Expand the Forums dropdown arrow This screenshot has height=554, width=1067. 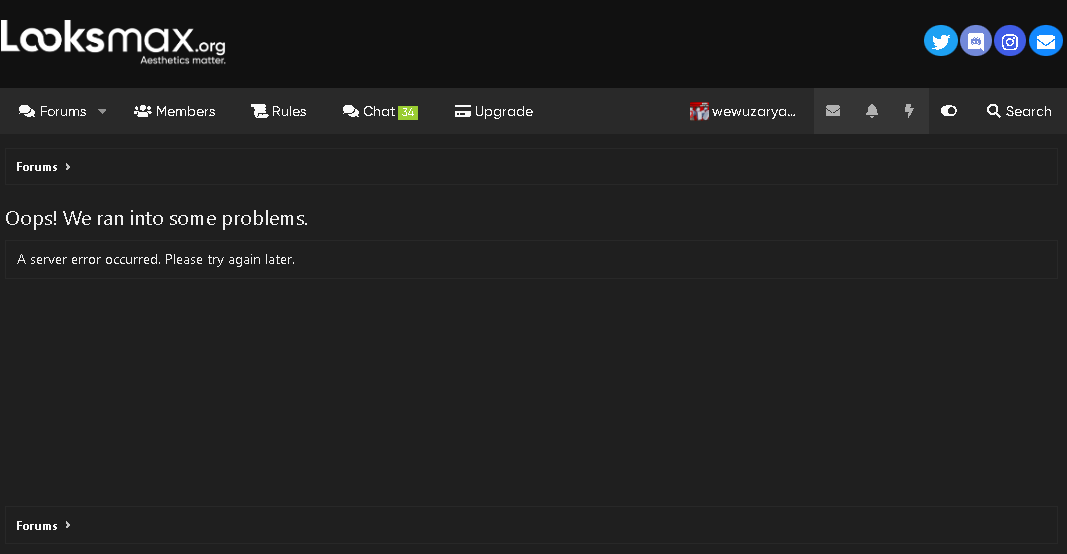click(102, 111)
